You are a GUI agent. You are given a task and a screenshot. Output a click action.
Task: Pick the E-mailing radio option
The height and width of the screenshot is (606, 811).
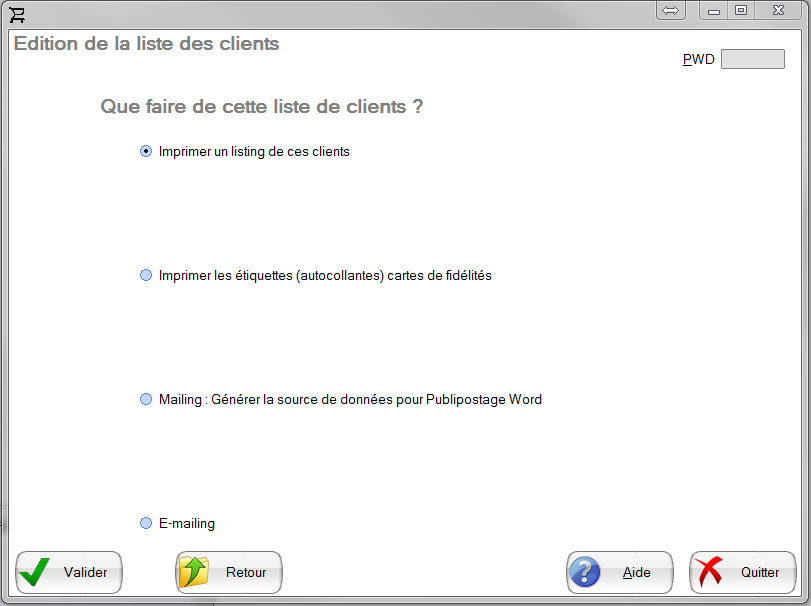click(146, 523)
